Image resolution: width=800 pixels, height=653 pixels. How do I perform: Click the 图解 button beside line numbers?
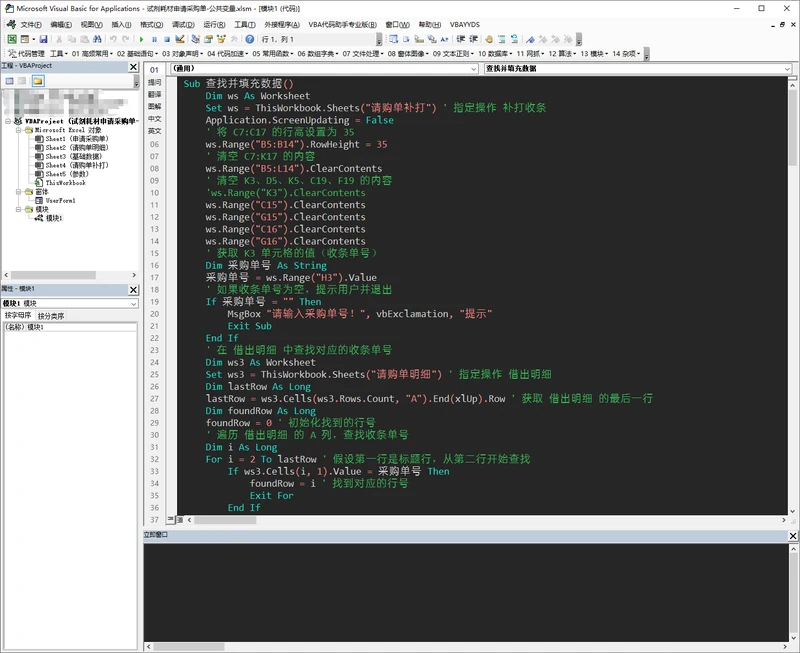click(155, 107)
